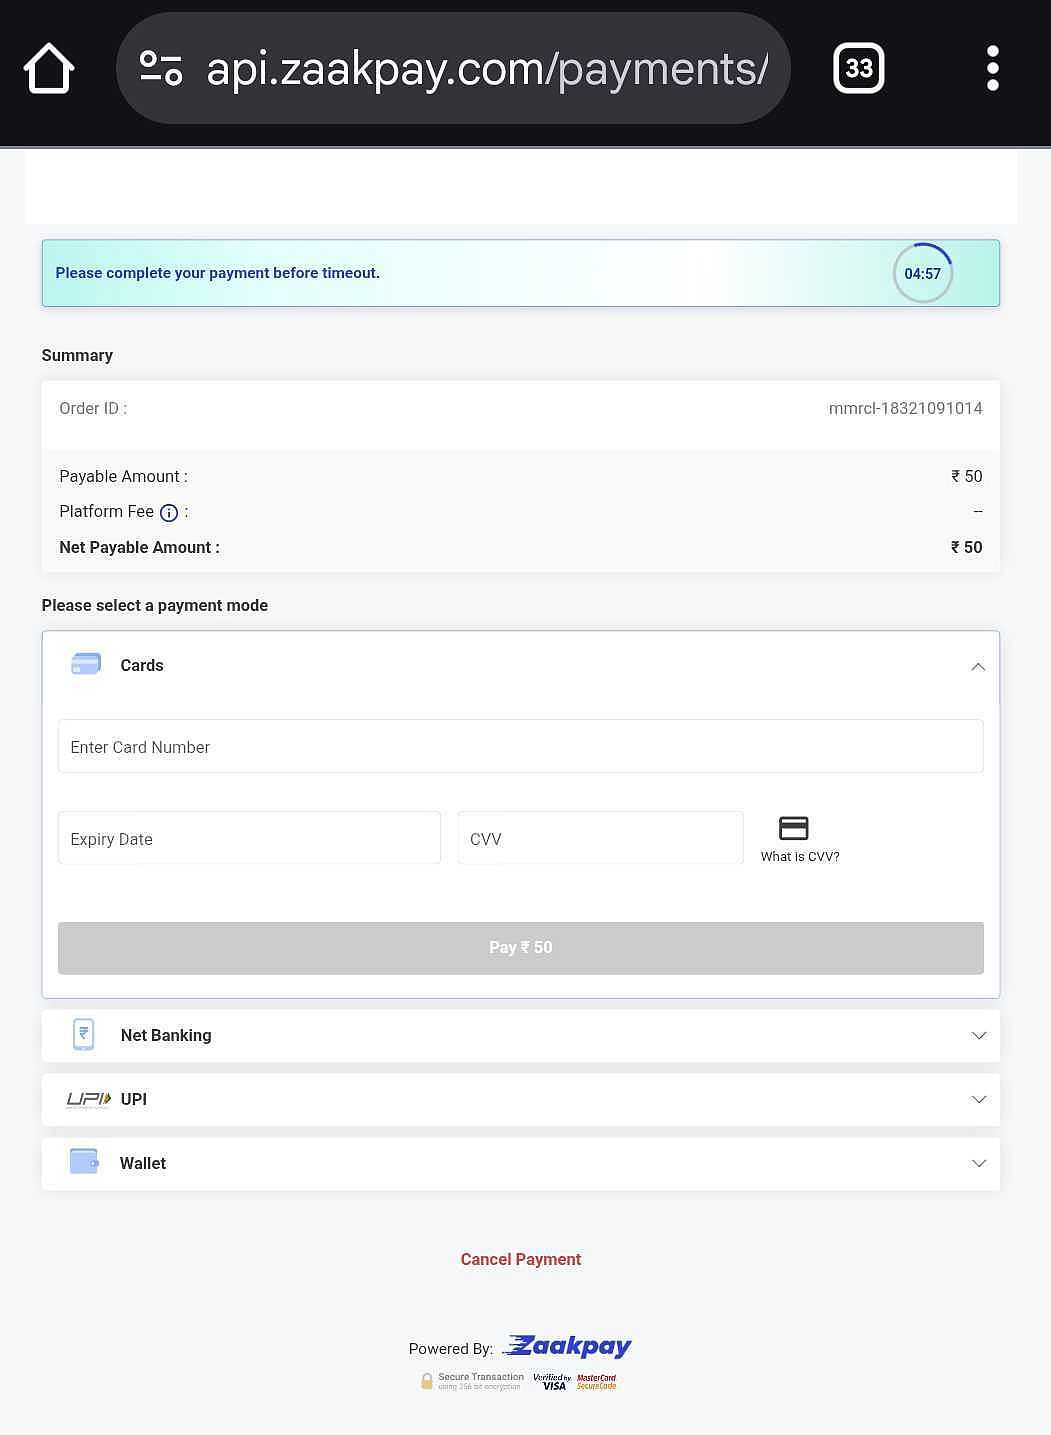Open site info icon in address bar

point(161,69)
